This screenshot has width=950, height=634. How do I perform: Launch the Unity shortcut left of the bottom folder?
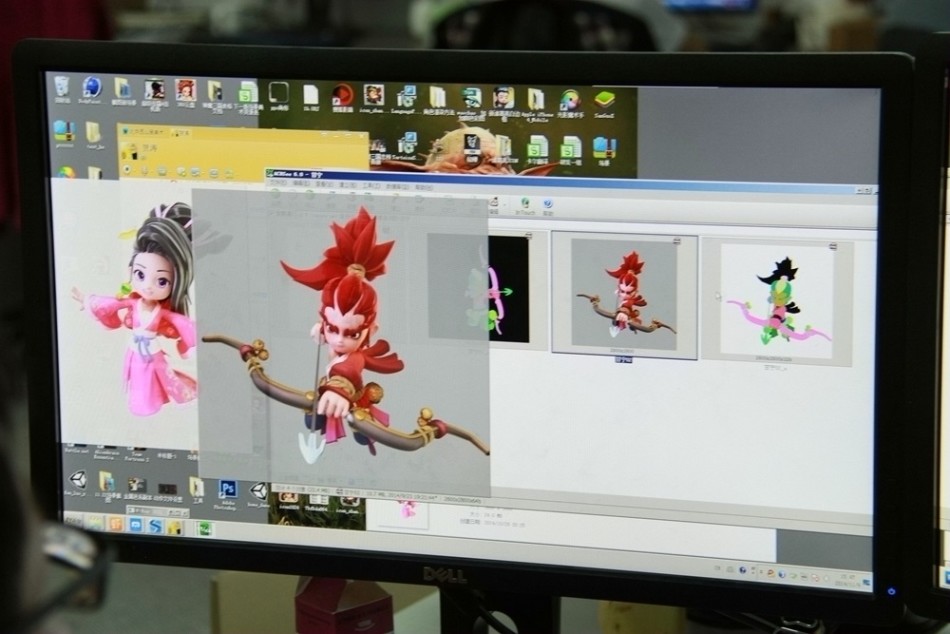[78, 479]
